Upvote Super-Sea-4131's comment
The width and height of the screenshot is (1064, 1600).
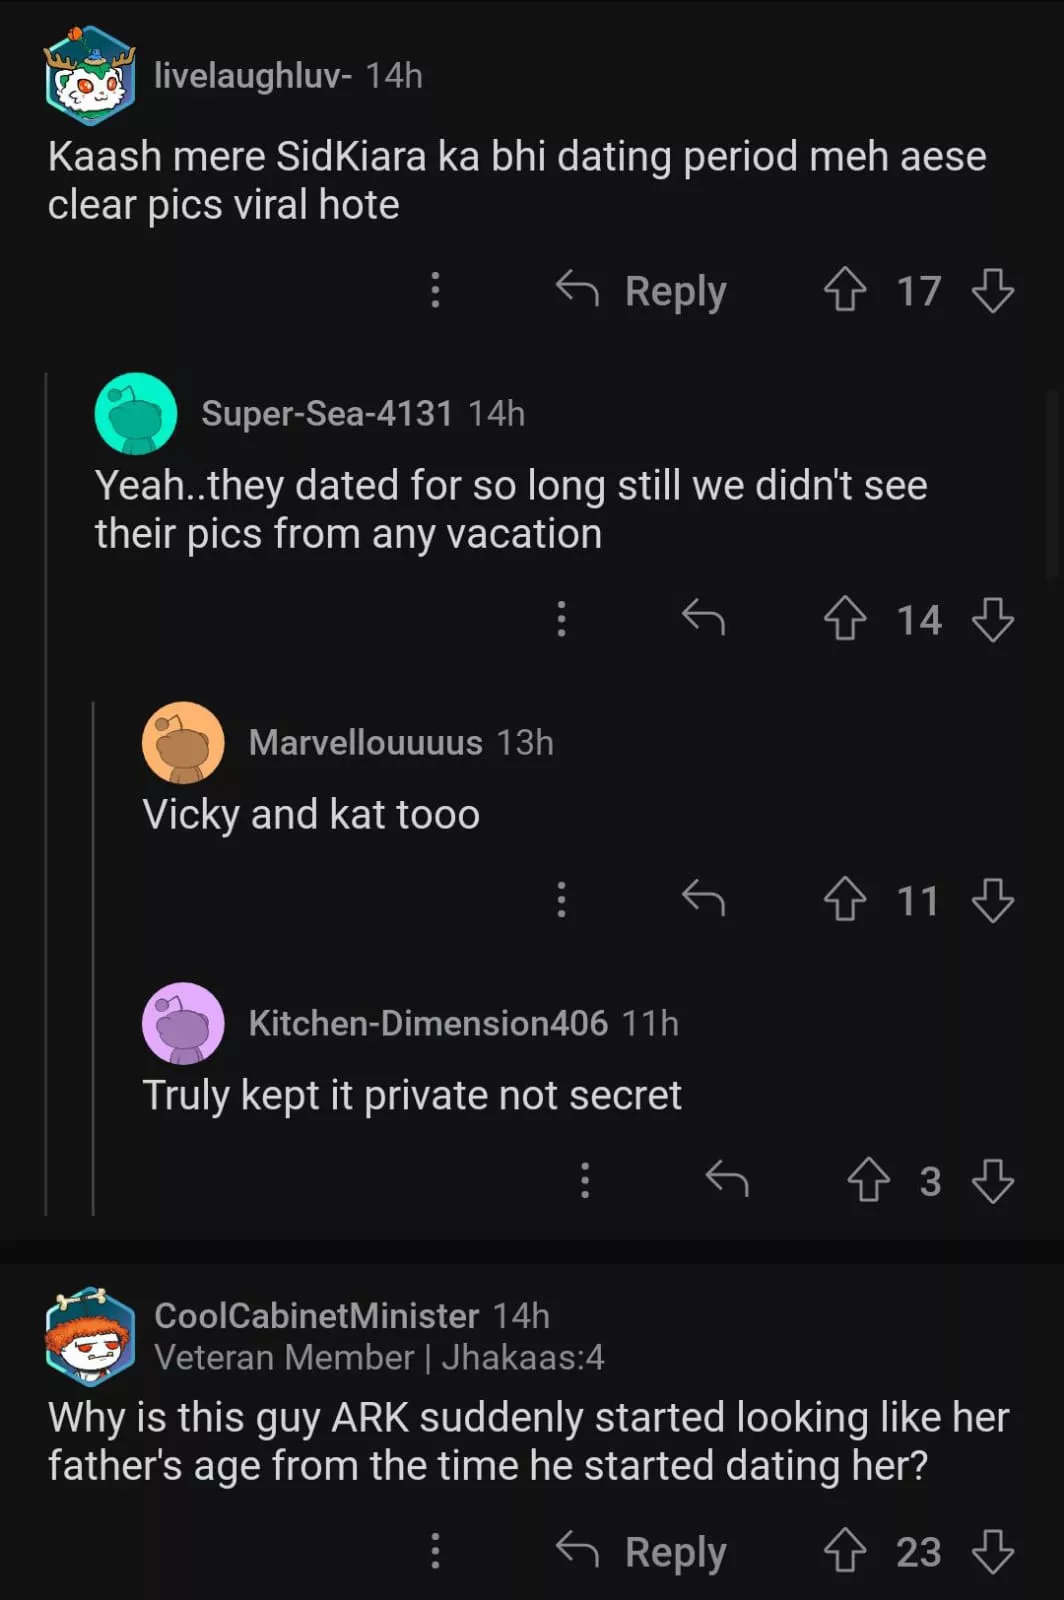pos(845,619)
